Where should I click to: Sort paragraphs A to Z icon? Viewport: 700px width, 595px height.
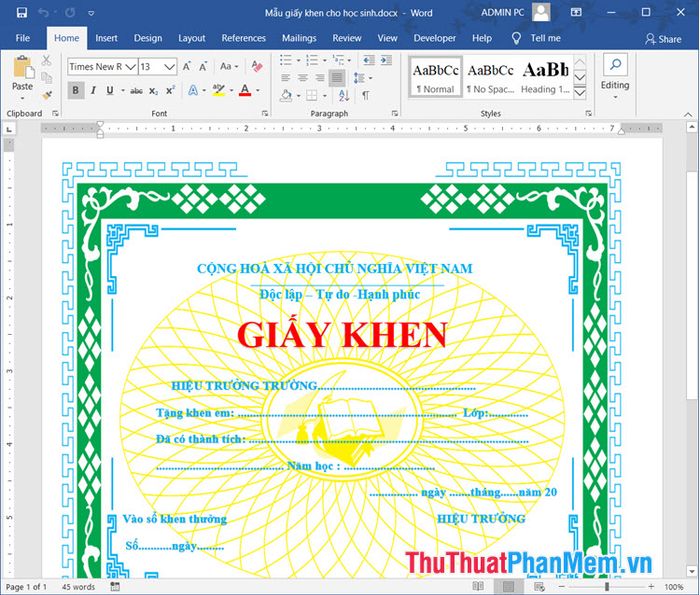pyautogui.click(x=344, y=95)
